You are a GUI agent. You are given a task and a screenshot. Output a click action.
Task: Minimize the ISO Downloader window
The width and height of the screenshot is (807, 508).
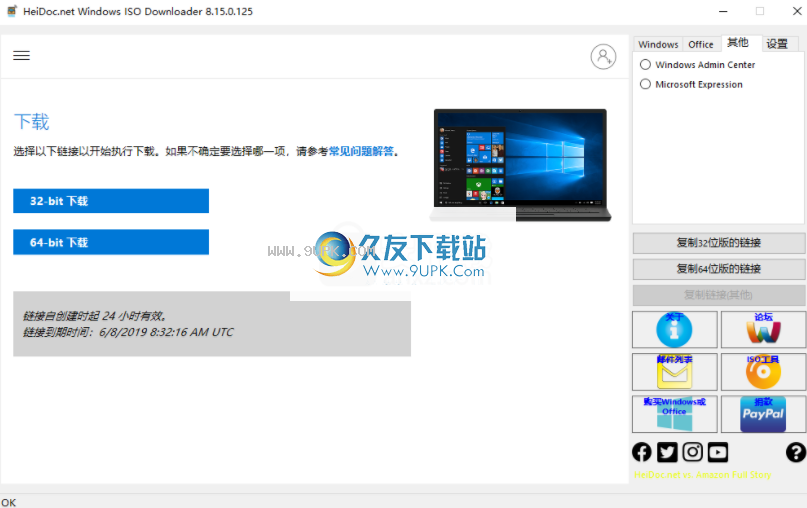723,11
